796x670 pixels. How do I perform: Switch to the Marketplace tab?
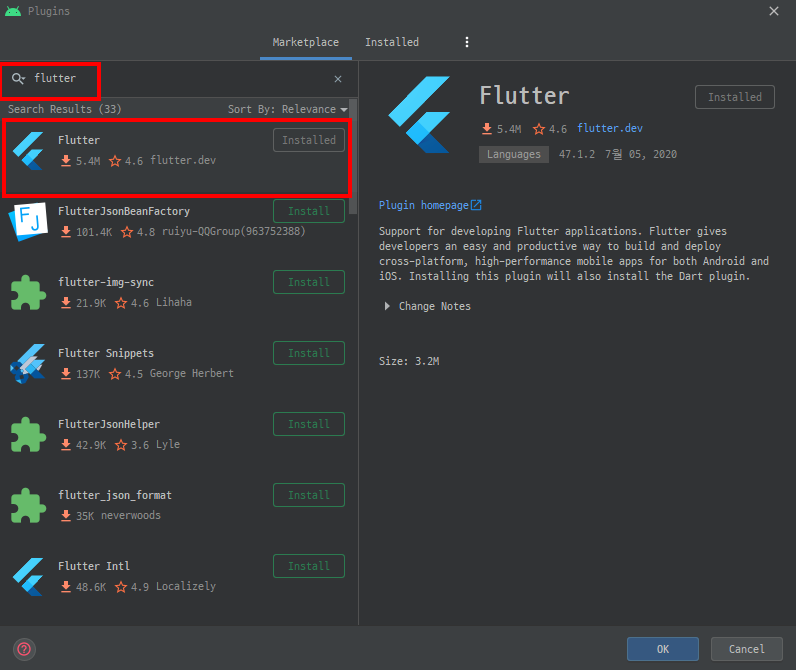tap(306, 42)
